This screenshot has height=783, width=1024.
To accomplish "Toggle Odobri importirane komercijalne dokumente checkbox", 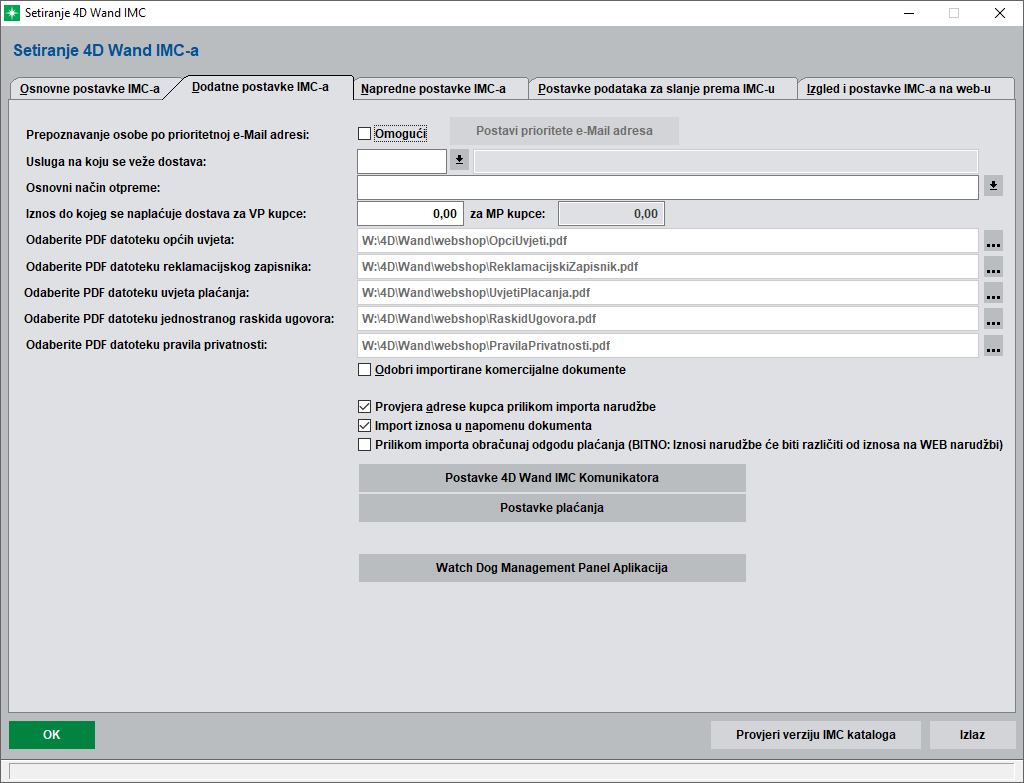I will pos(364,370).
